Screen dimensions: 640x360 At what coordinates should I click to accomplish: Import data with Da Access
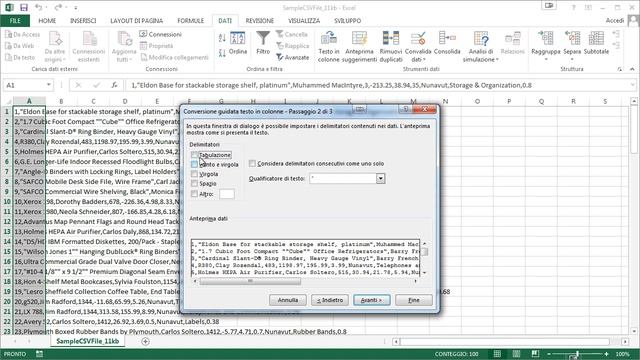pos(22,35)
